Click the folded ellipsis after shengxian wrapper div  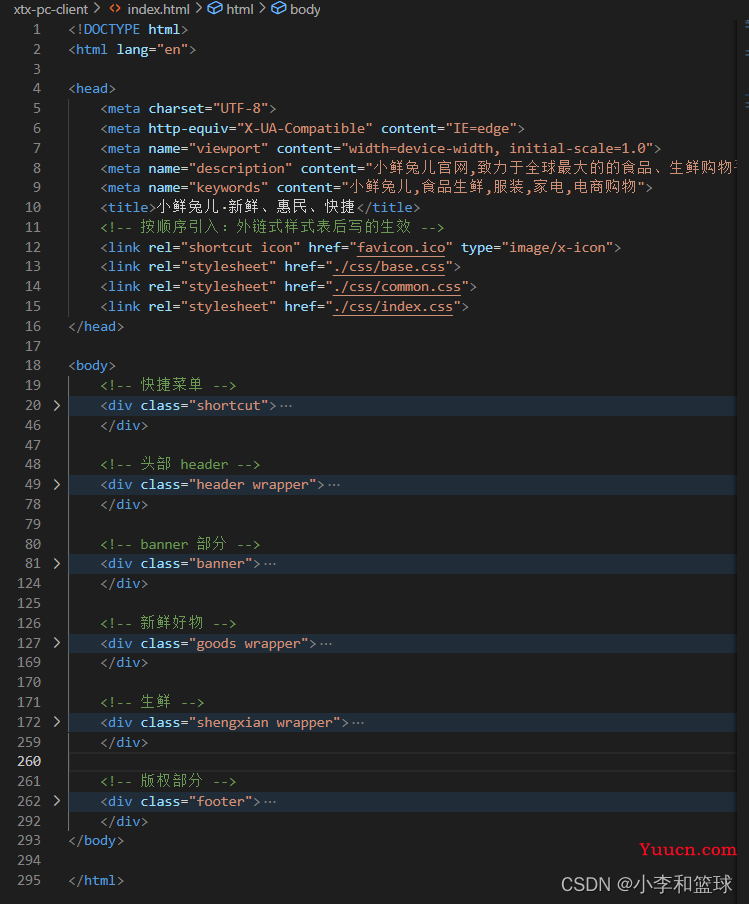[x=358, y=722]
